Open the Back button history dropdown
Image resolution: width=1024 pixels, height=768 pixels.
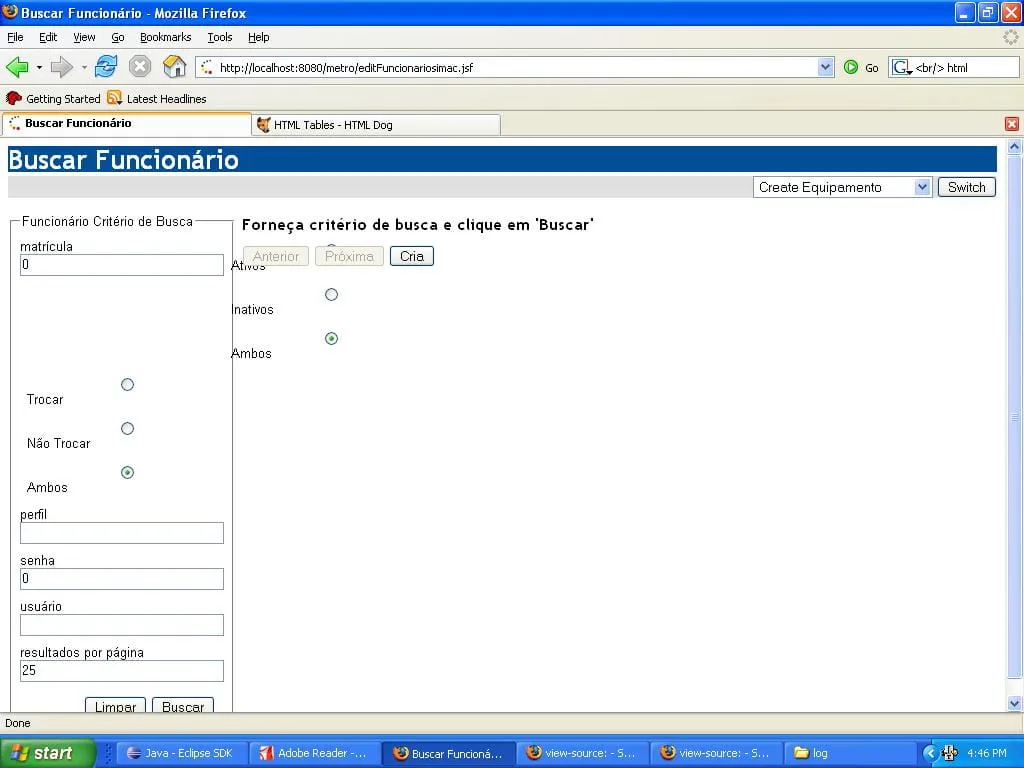[x=39, y=67]
